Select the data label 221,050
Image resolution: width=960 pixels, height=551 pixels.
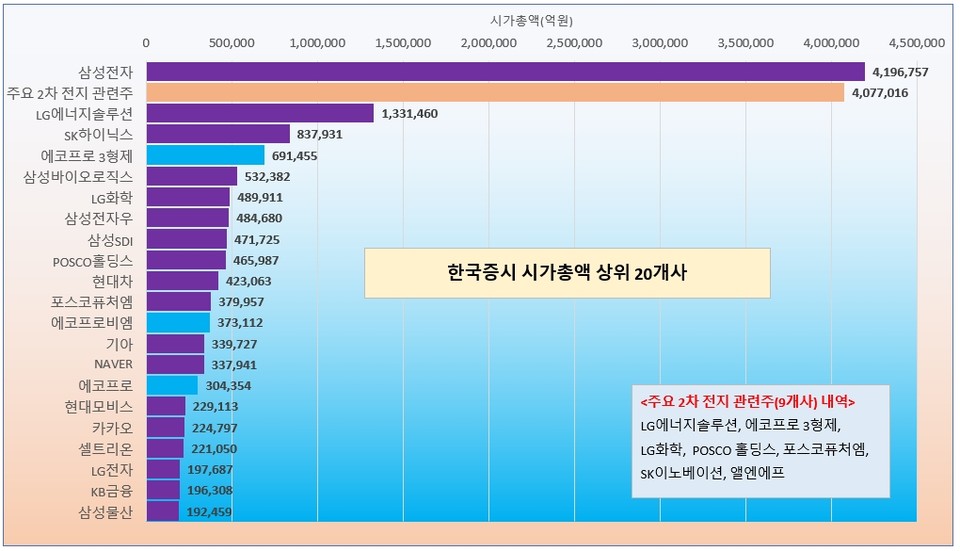(x=214, y=449)
